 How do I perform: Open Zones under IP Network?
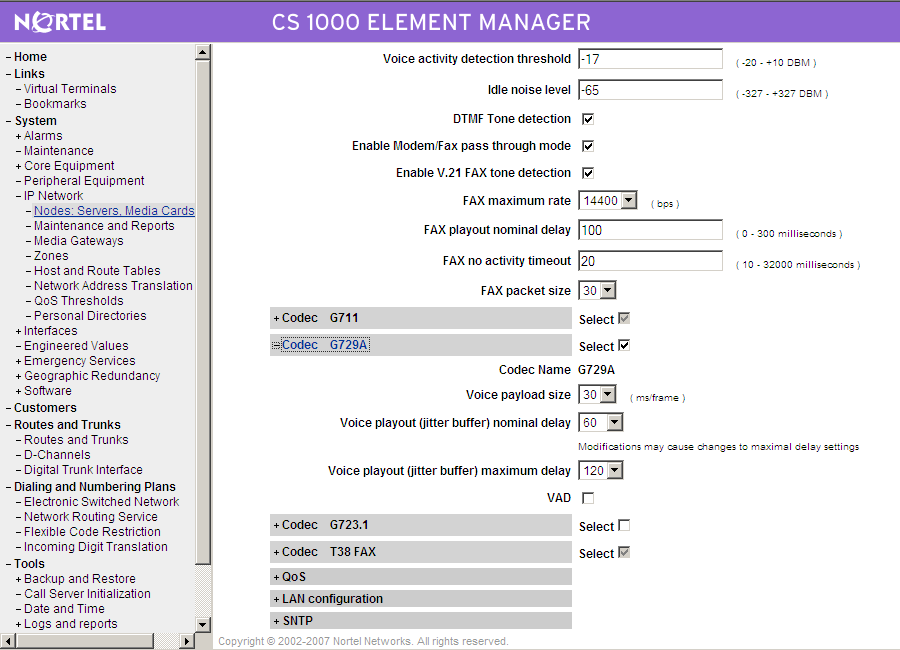pyautogui.click(x=51, y=256)
